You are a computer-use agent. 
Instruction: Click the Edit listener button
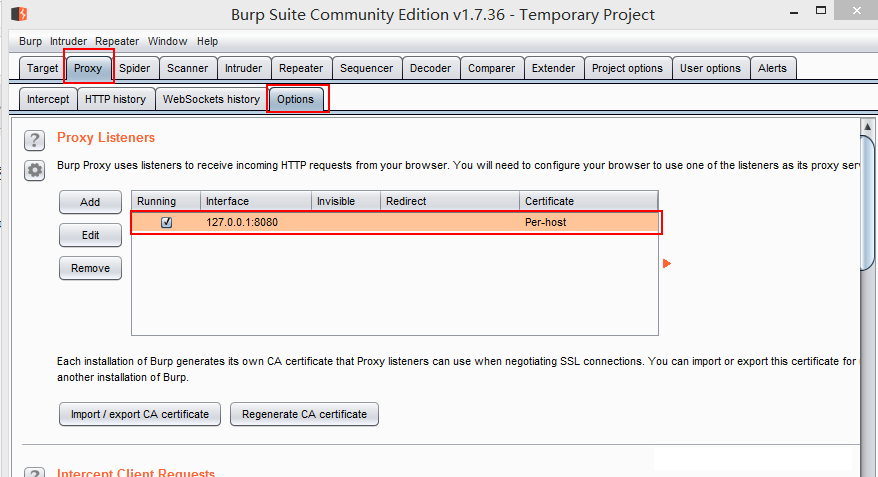click(x=90, y=235)
